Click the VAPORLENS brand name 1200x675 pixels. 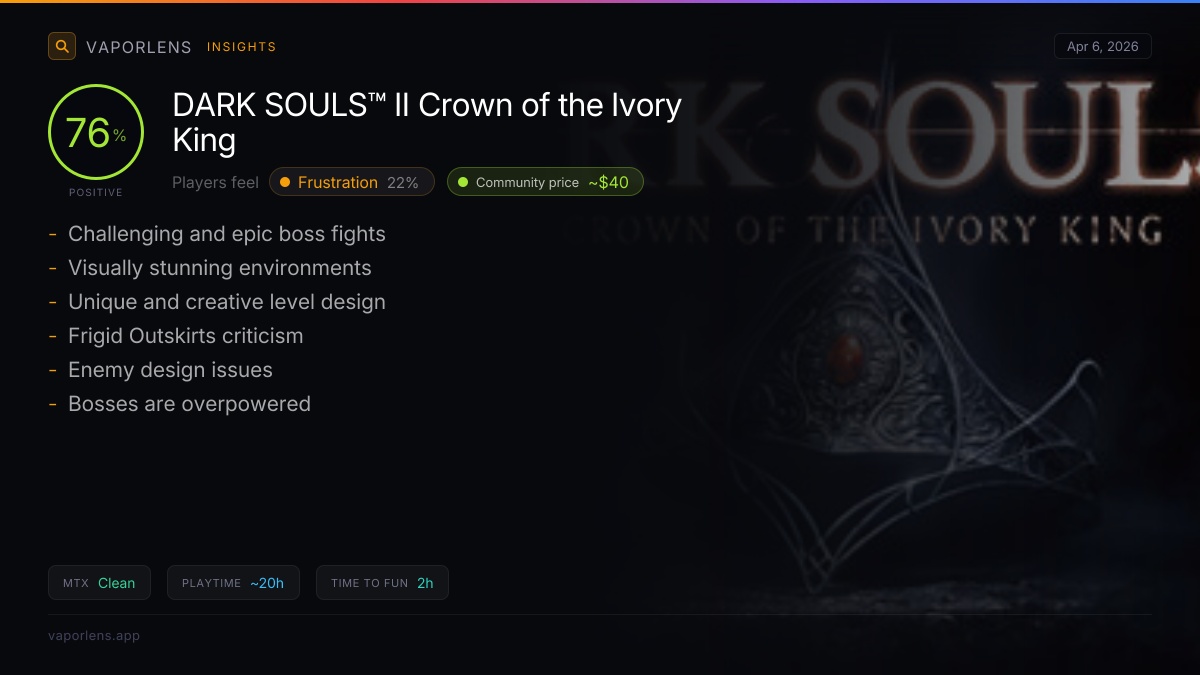[139, 47]
